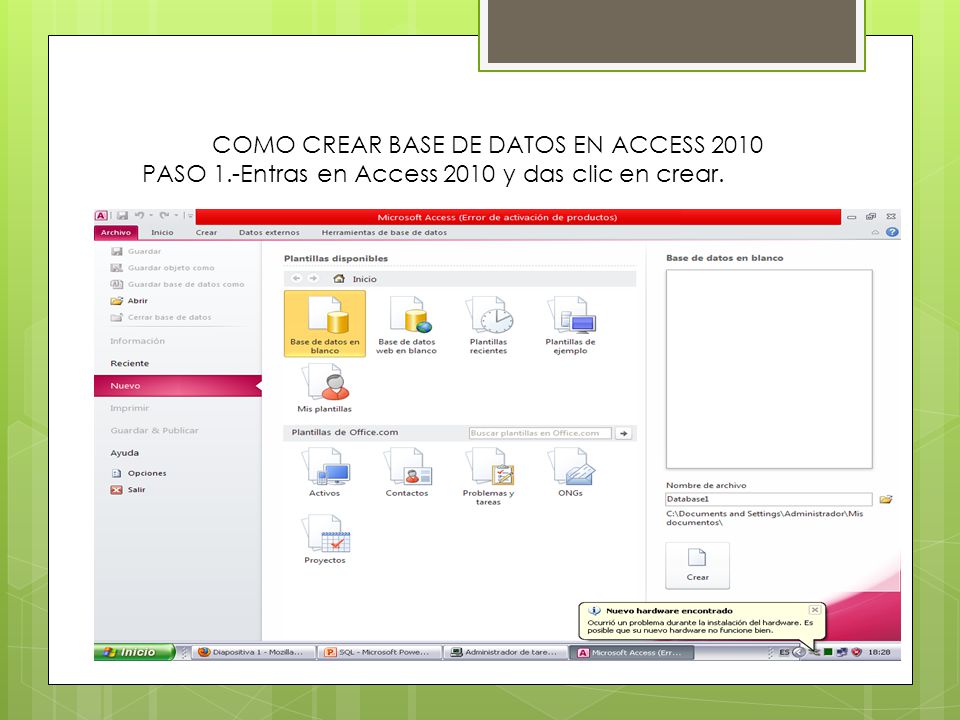Select the Contactos template
The width and height of the screenshot is (960, 720).
pos(407,471)
